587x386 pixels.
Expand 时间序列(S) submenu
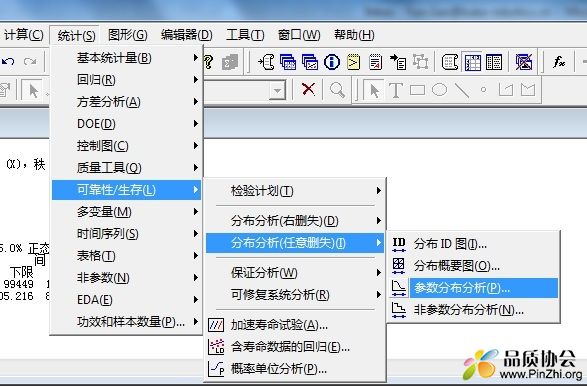coord(126,234)
